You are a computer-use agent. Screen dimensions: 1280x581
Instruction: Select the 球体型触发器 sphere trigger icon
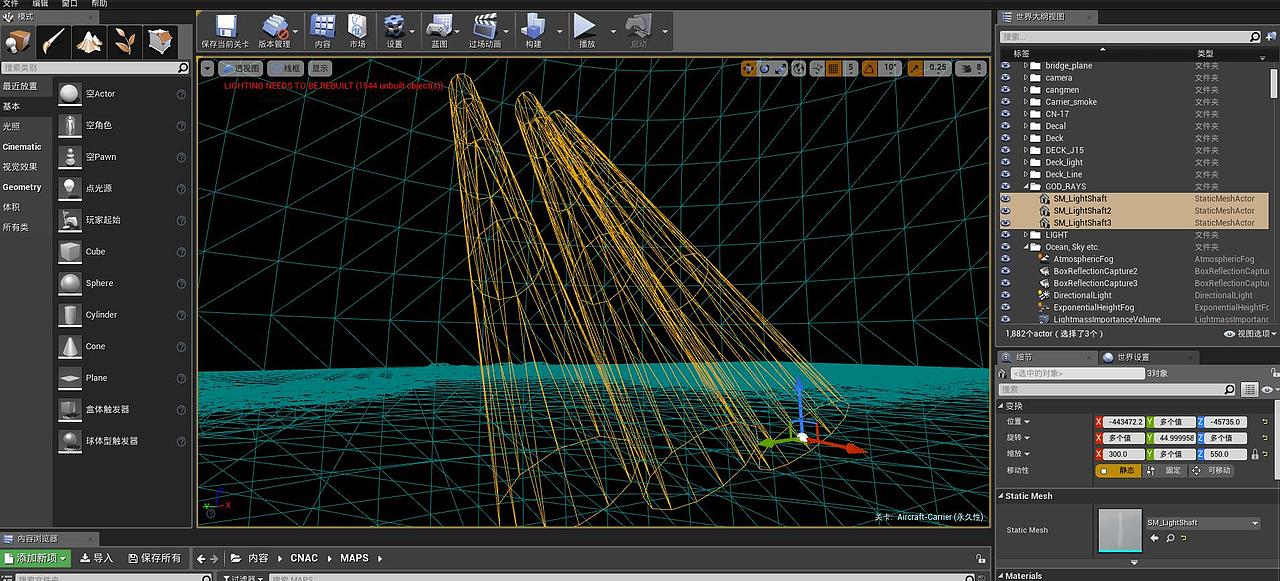coord(70,441)
